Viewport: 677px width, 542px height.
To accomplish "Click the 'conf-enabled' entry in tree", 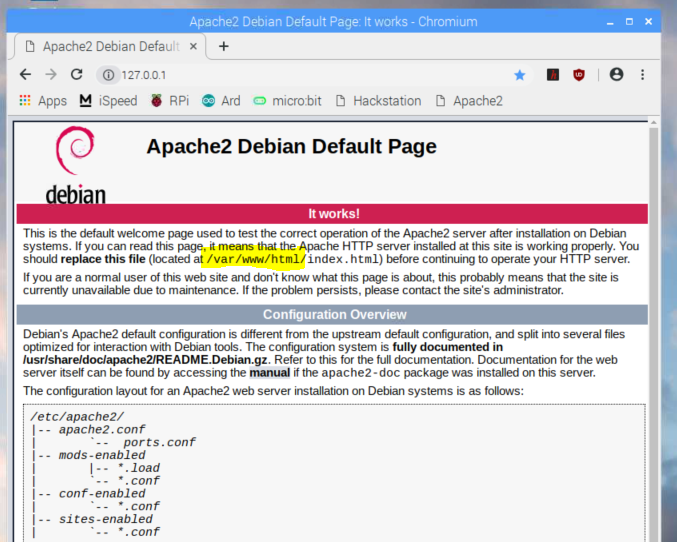I will (x=102, y=494).
